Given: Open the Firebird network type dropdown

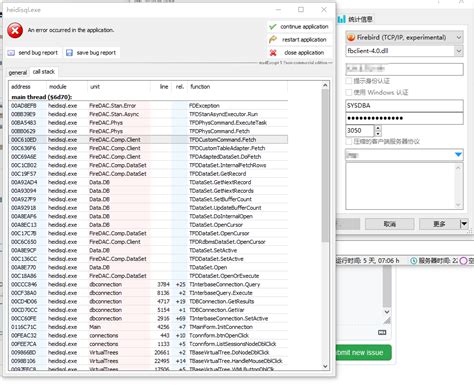Looking at the screenshot, I should pos(459,37).
